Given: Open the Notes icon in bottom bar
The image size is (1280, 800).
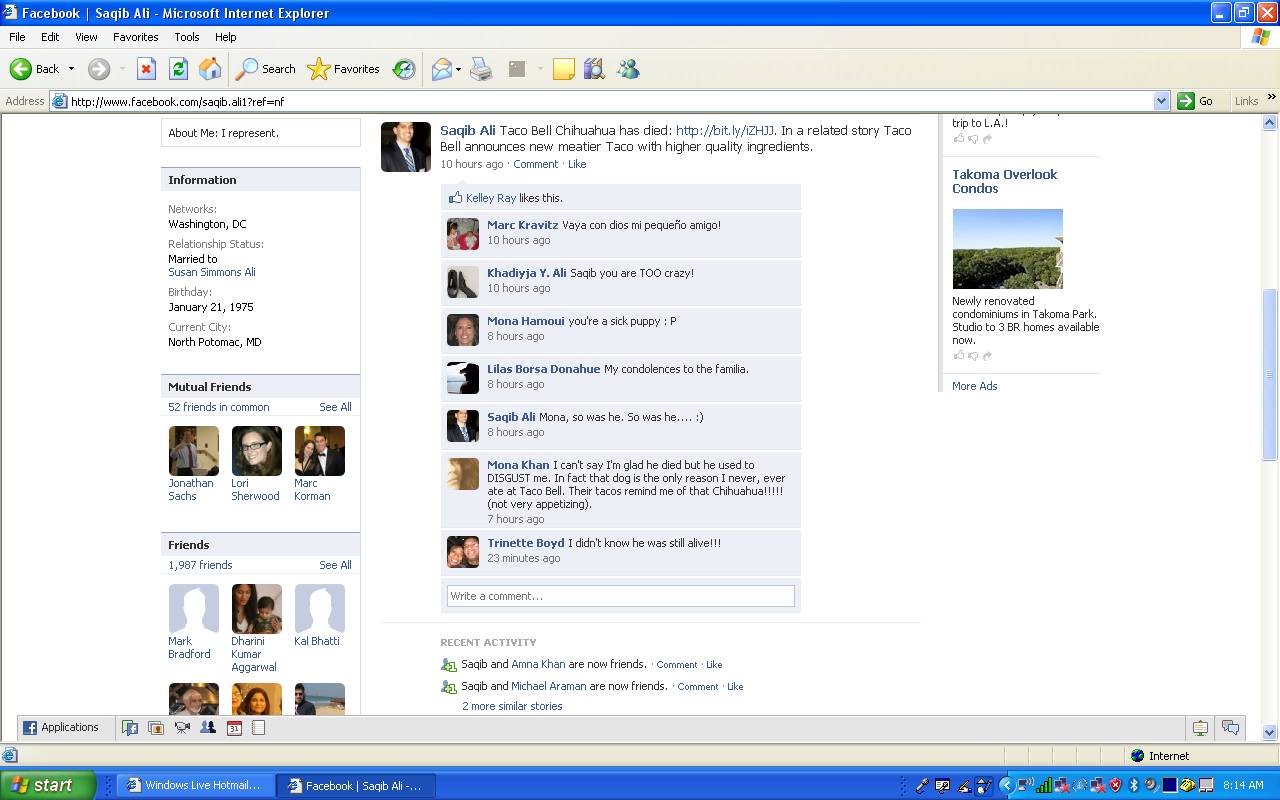Looking at the screenshot, I should (258, 728).
